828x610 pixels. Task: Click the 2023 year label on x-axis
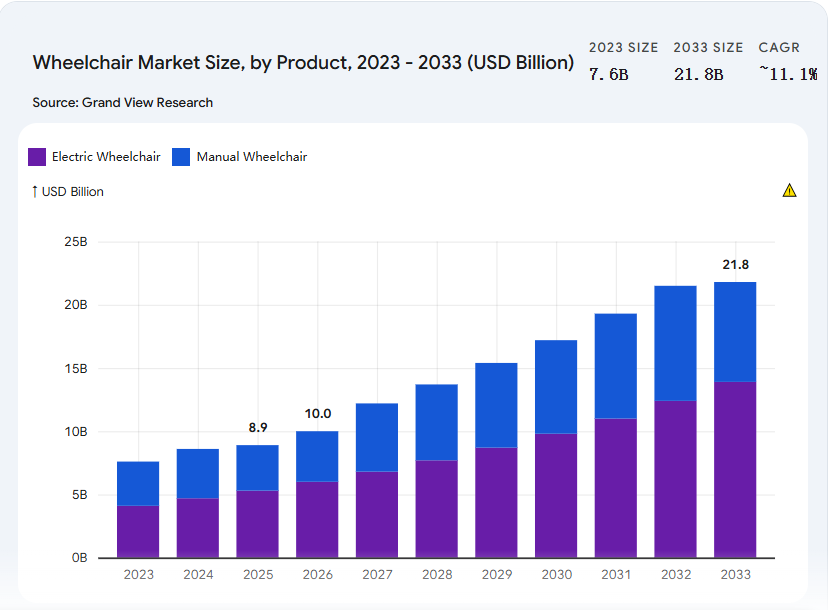pyautogui.click(x=138, y=574)
